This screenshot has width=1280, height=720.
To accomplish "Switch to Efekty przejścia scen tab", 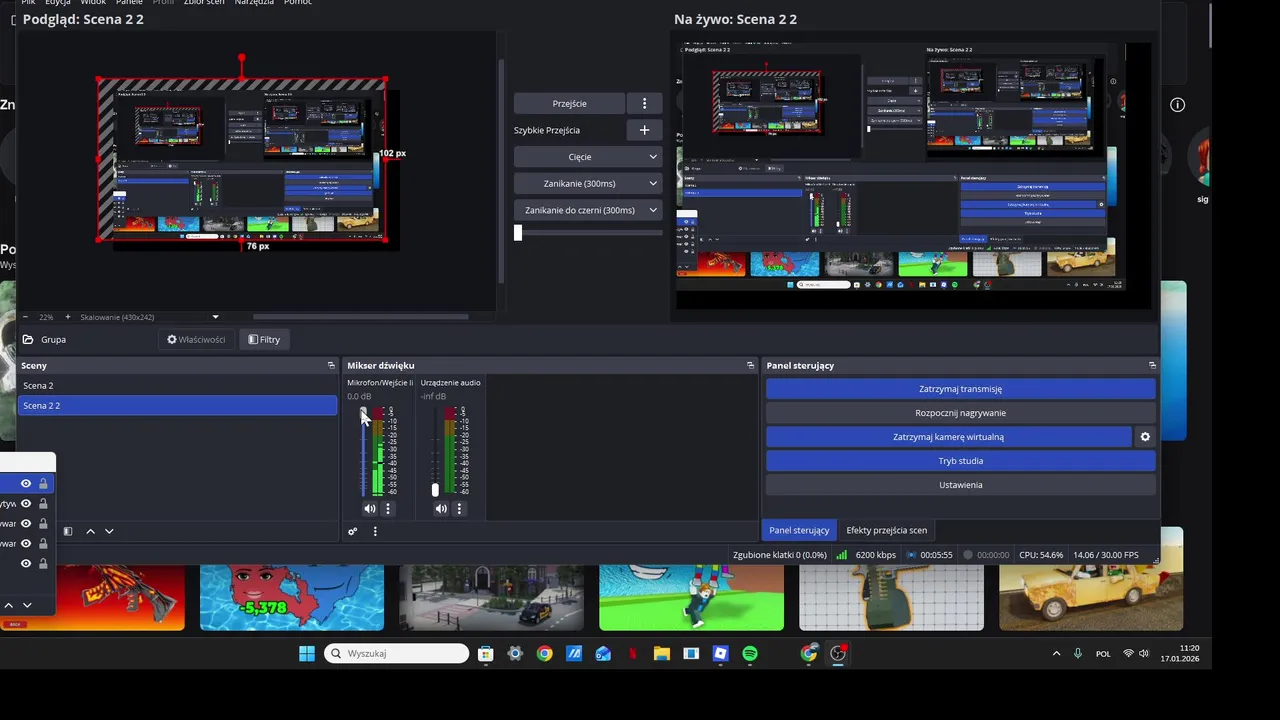I will pyautogui.click(x=886, y=531).
